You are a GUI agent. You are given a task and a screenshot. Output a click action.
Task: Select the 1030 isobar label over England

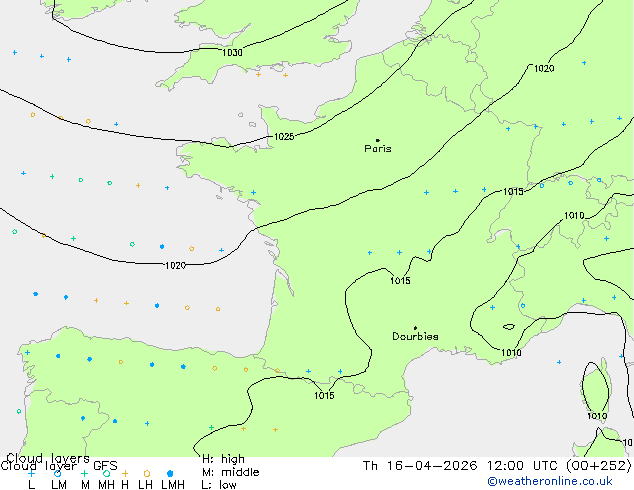click(232, 53)
